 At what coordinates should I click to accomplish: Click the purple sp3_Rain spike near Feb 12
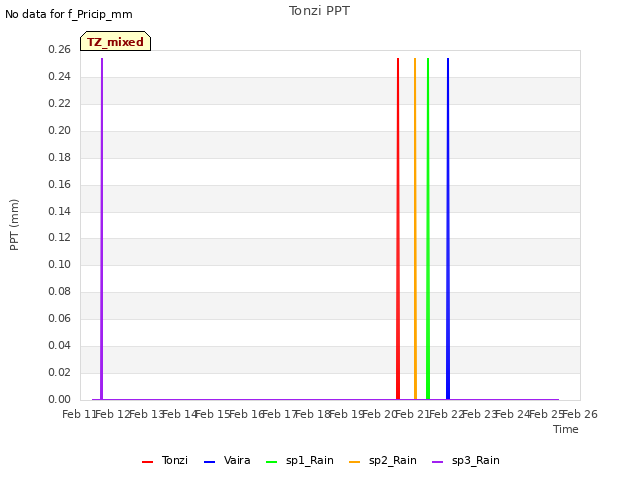click(x=102, y=229)
